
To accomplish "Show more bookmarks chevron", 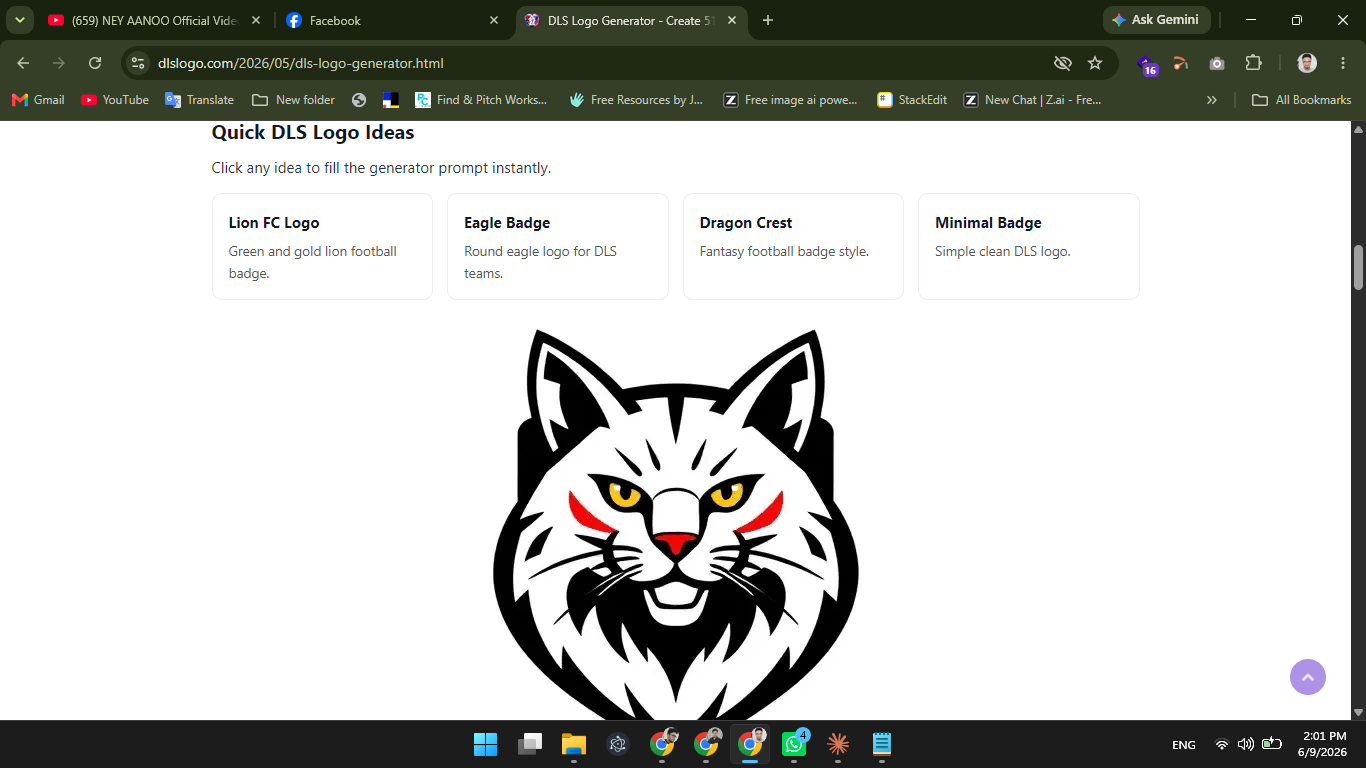I will [1212, 100].
